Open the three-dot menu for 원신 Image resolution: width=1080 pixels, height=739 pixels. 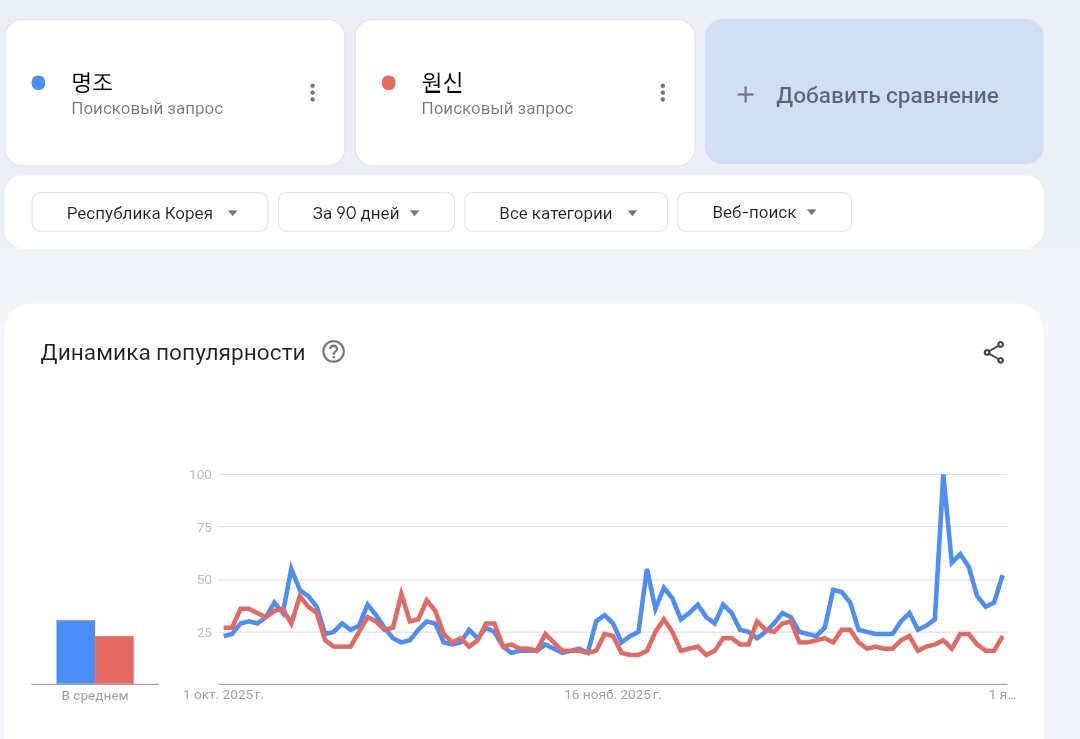tap(662, 93)
